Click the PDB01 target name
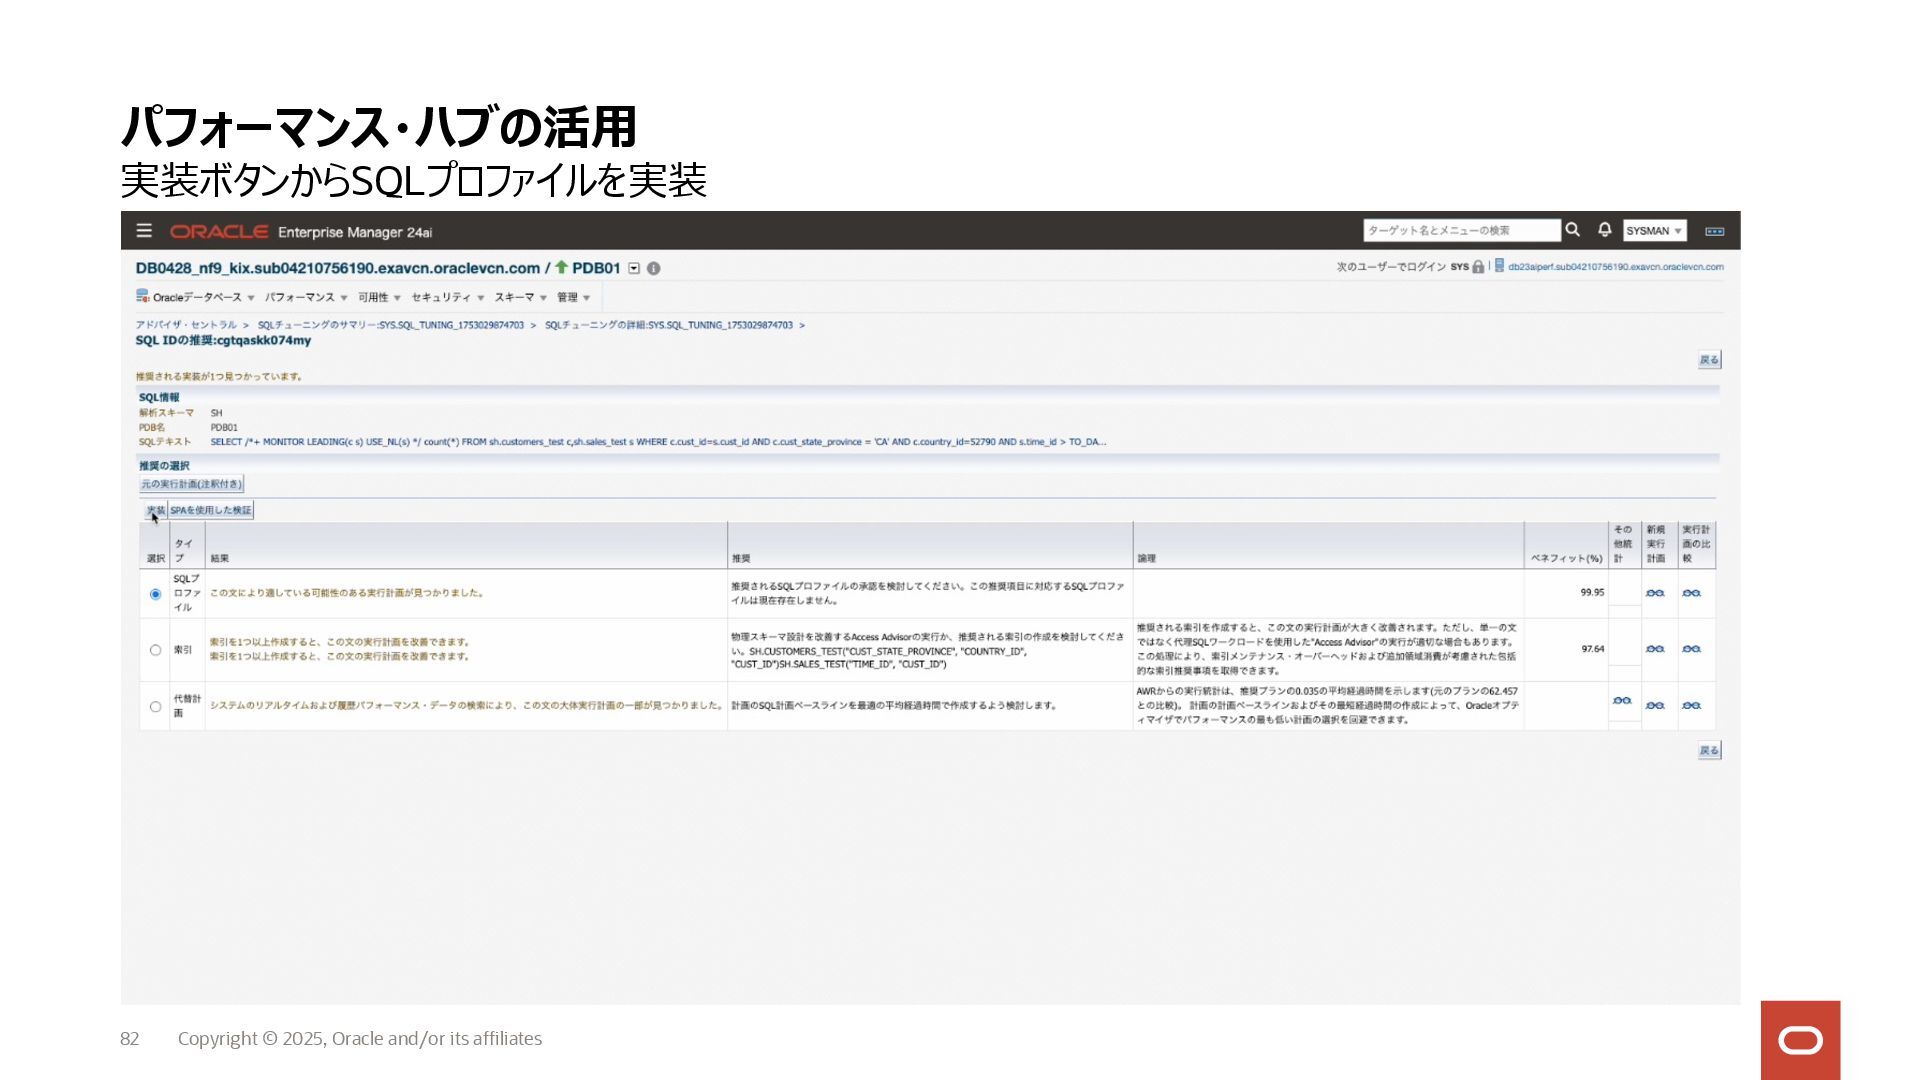 click(x=596, y=268)
